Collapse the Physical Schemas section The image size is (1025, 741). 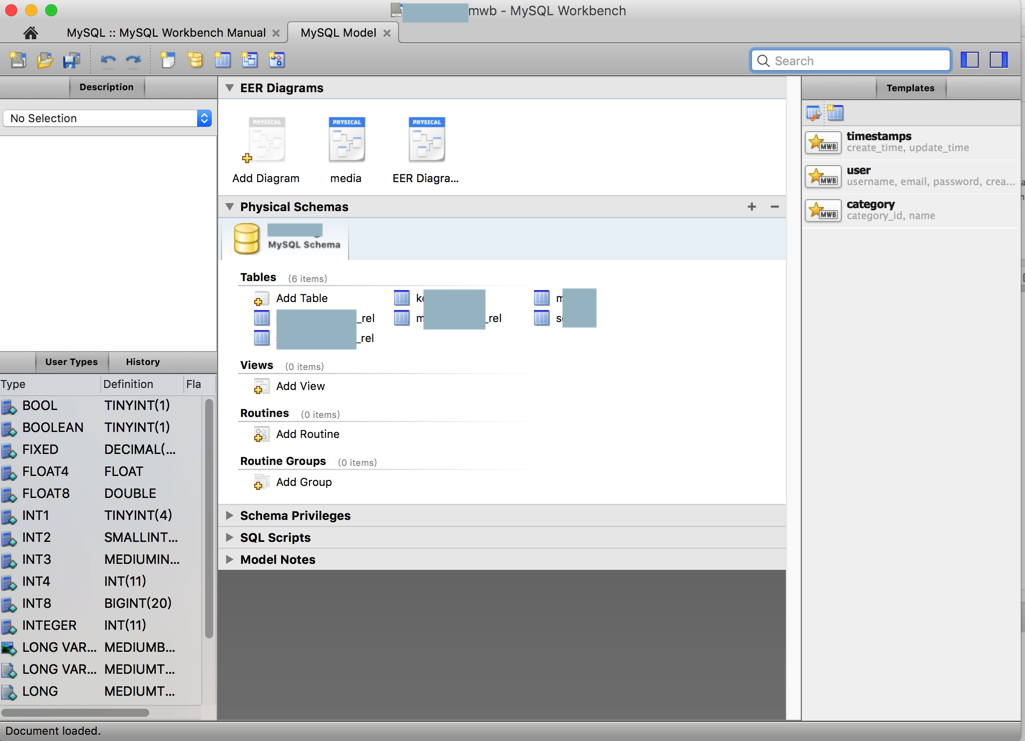coord(229,206)
